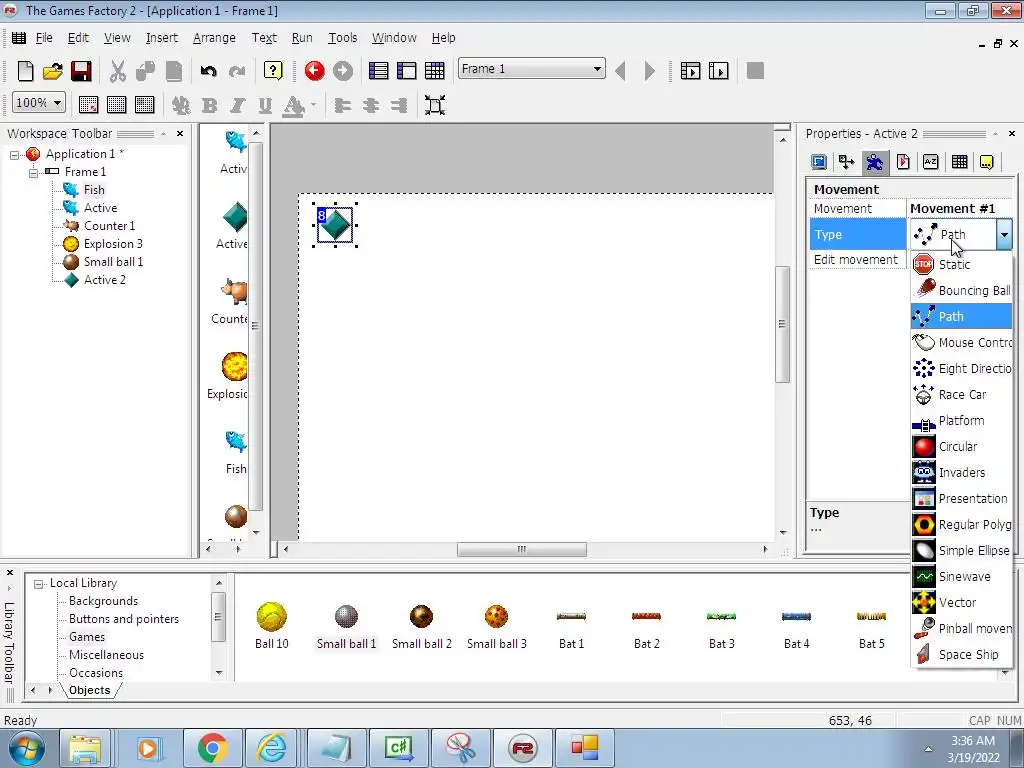Choose Vector movement type
This screenshot has height=768, width=1024.
tap(961, 602)
